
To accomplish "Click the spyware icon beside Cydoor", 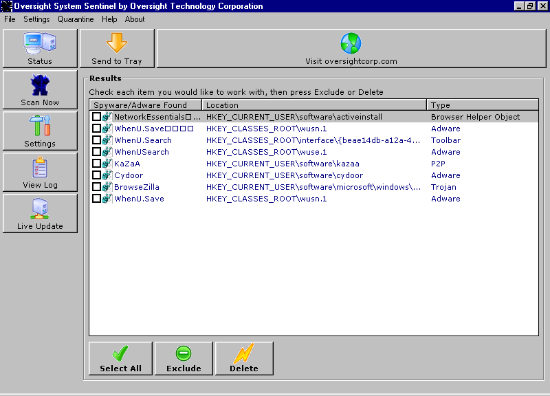I will (107, 175).
